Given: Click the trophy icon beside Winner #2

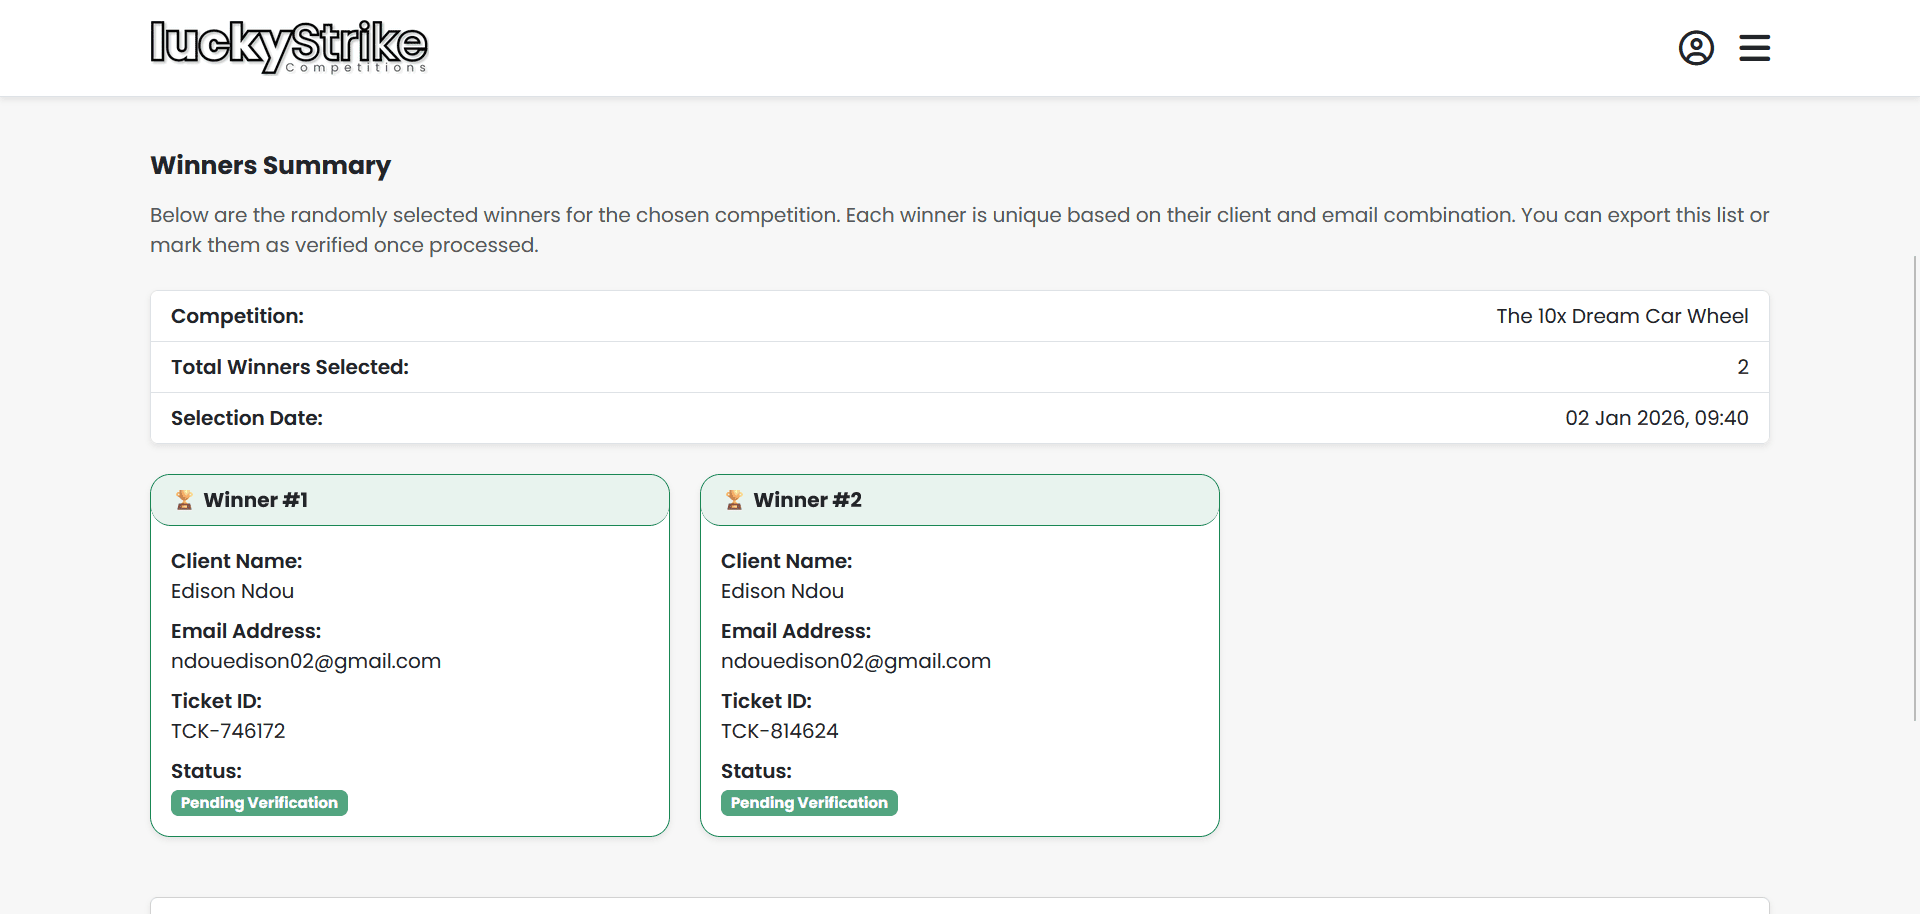Looking at the screenshot, I should click(x=734, y=500).
